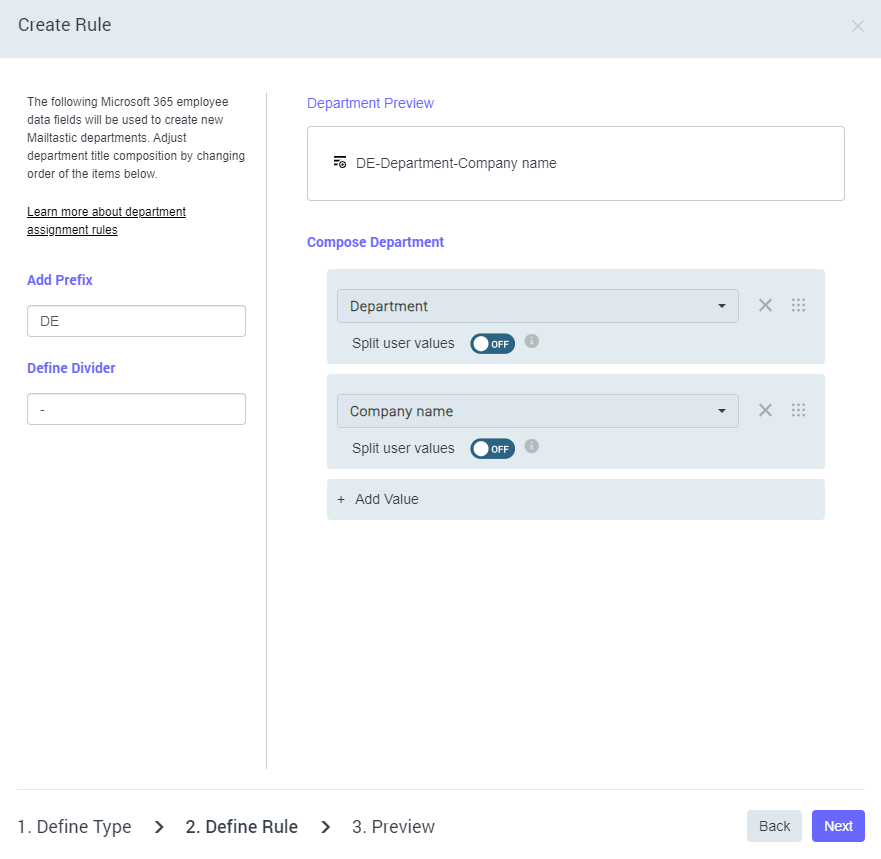Screen dimensions: 881x859
Task: Click the department preview list icon
Action: point(340,162)
